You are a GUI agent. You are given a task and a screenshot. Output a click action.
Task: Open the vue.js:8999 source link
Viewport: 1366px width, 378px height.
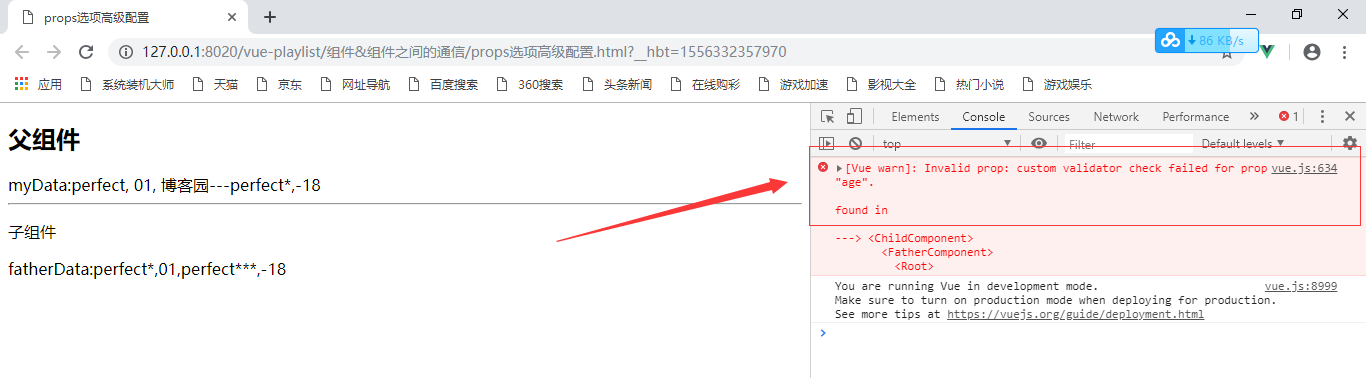click(x=1301, y=286)
